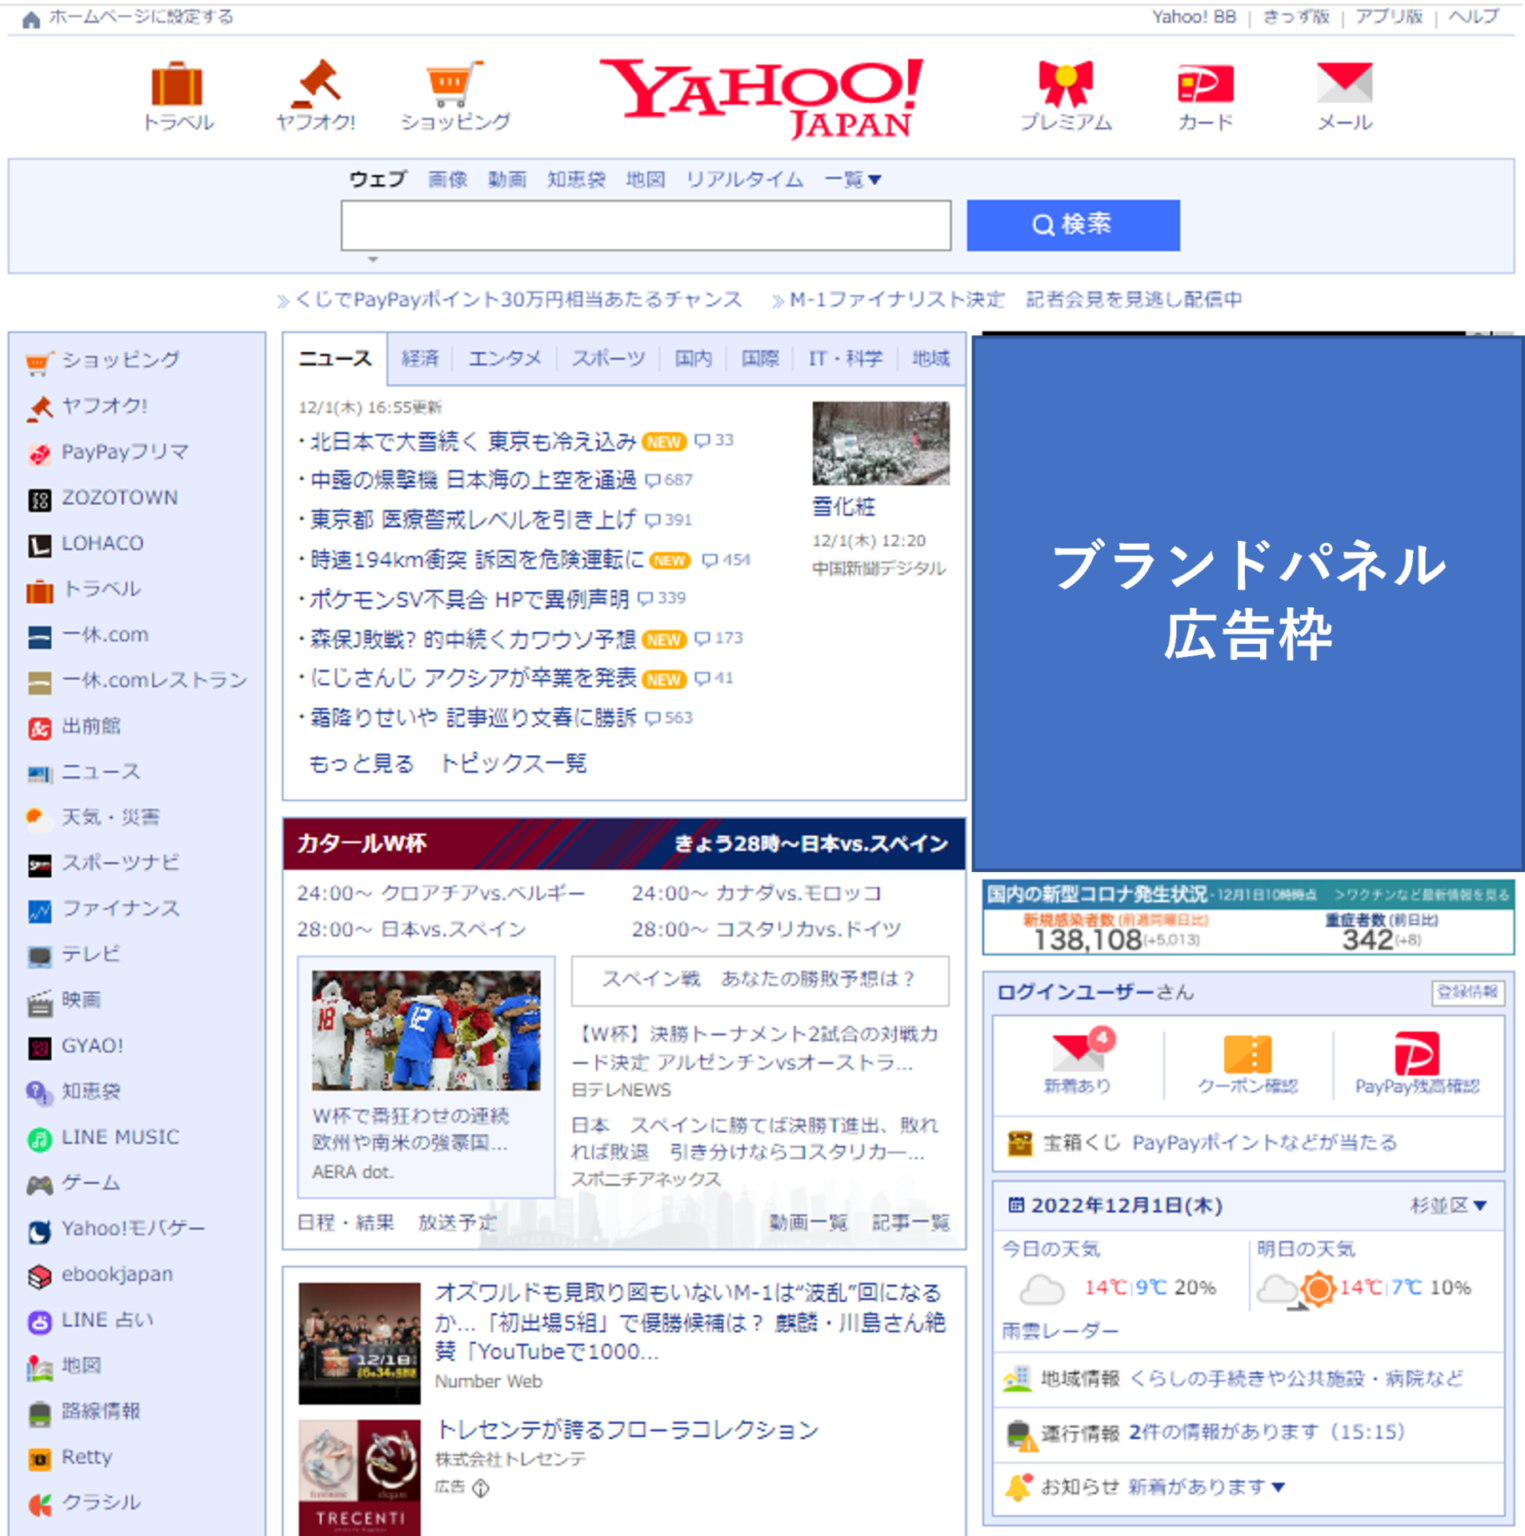The image size is (1525, 1536).
Task: Select the カード PayPay card icon
Action: [x=1205, y=85]
